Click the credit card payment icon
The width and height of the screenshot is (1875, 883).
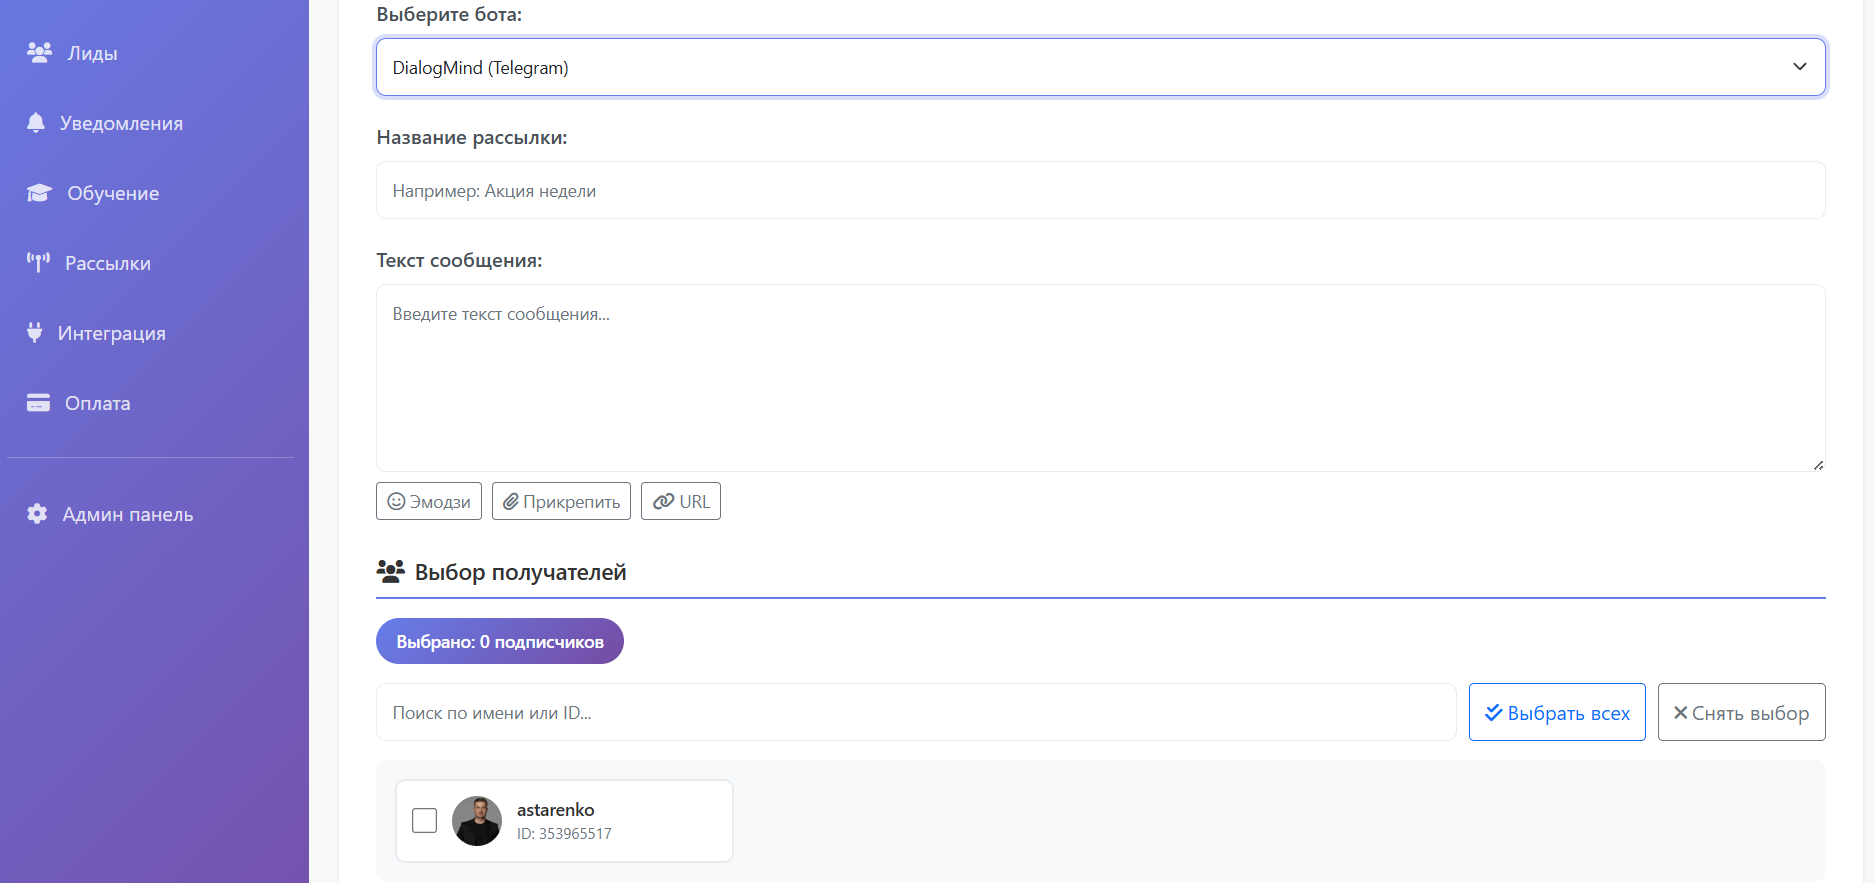(x=38, y=403)
